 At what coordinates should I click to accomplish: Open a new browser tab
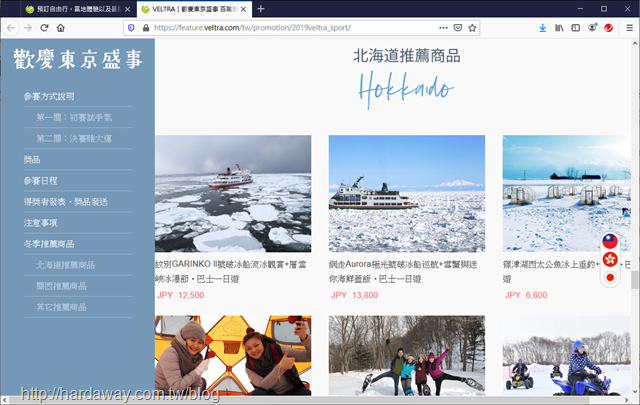(261, 9)
